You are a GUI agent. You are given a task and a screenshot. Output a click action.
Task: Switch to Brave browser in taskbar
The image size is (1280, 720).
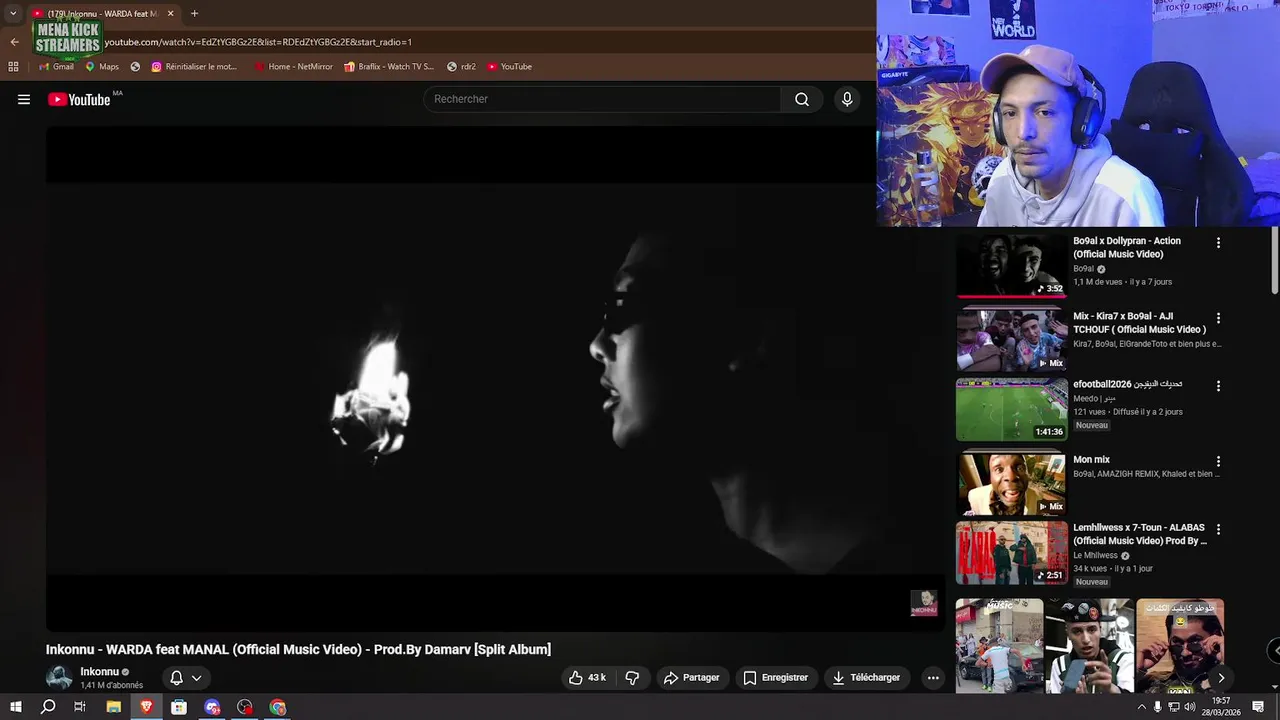(146, 707)
